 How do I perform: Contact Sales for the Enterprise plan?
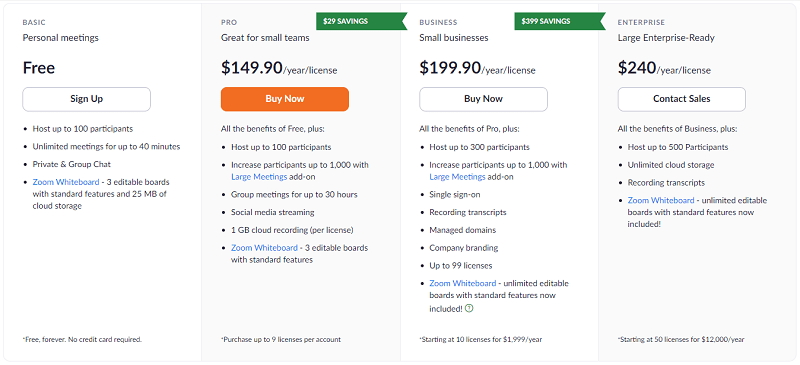[x=682, y=99]
